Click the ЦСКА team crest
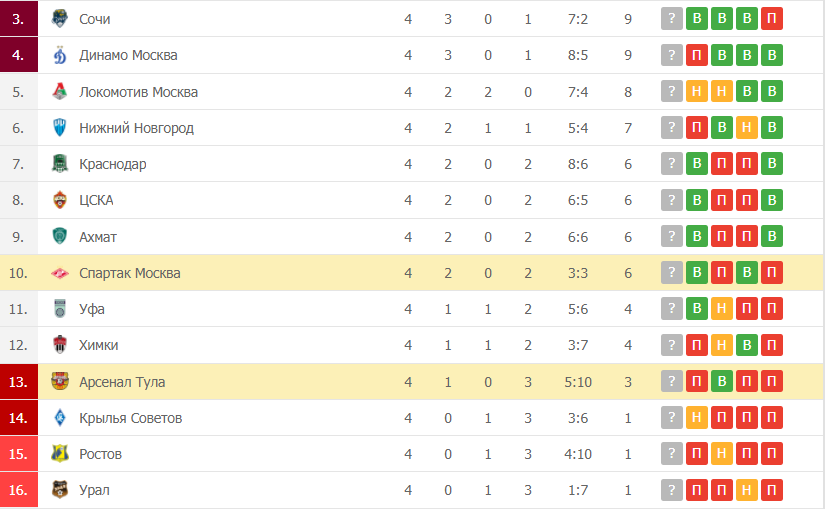 pos(60,200)
